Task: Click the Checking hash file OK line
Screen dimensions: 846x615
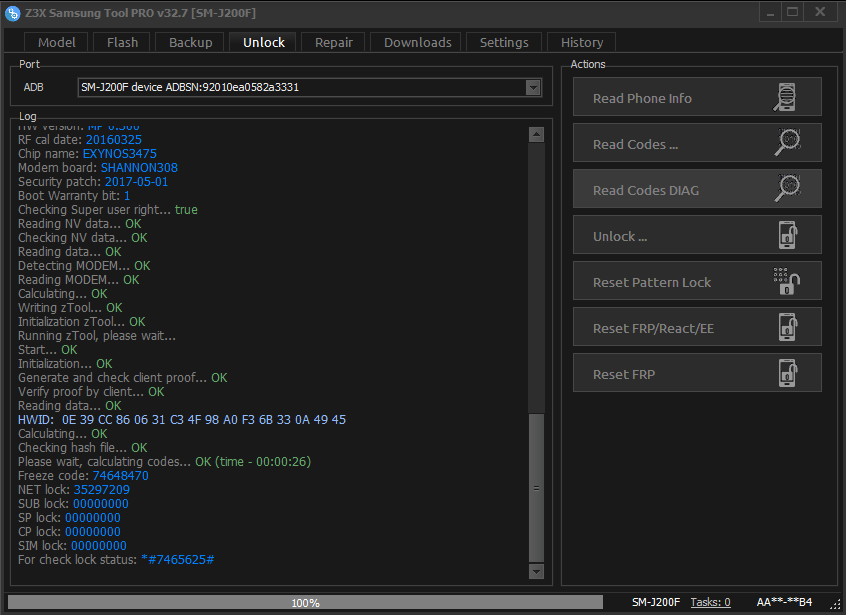Action: click(x=83, y=448)
